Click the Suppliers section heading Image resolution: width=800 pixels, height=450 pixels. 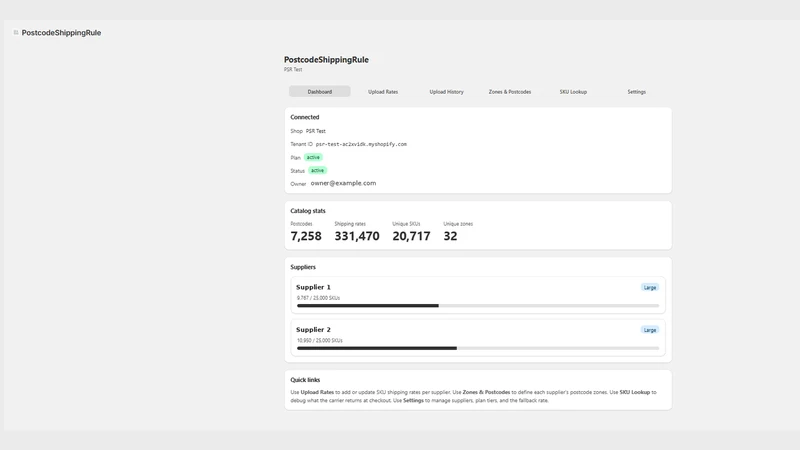(303, 267)
